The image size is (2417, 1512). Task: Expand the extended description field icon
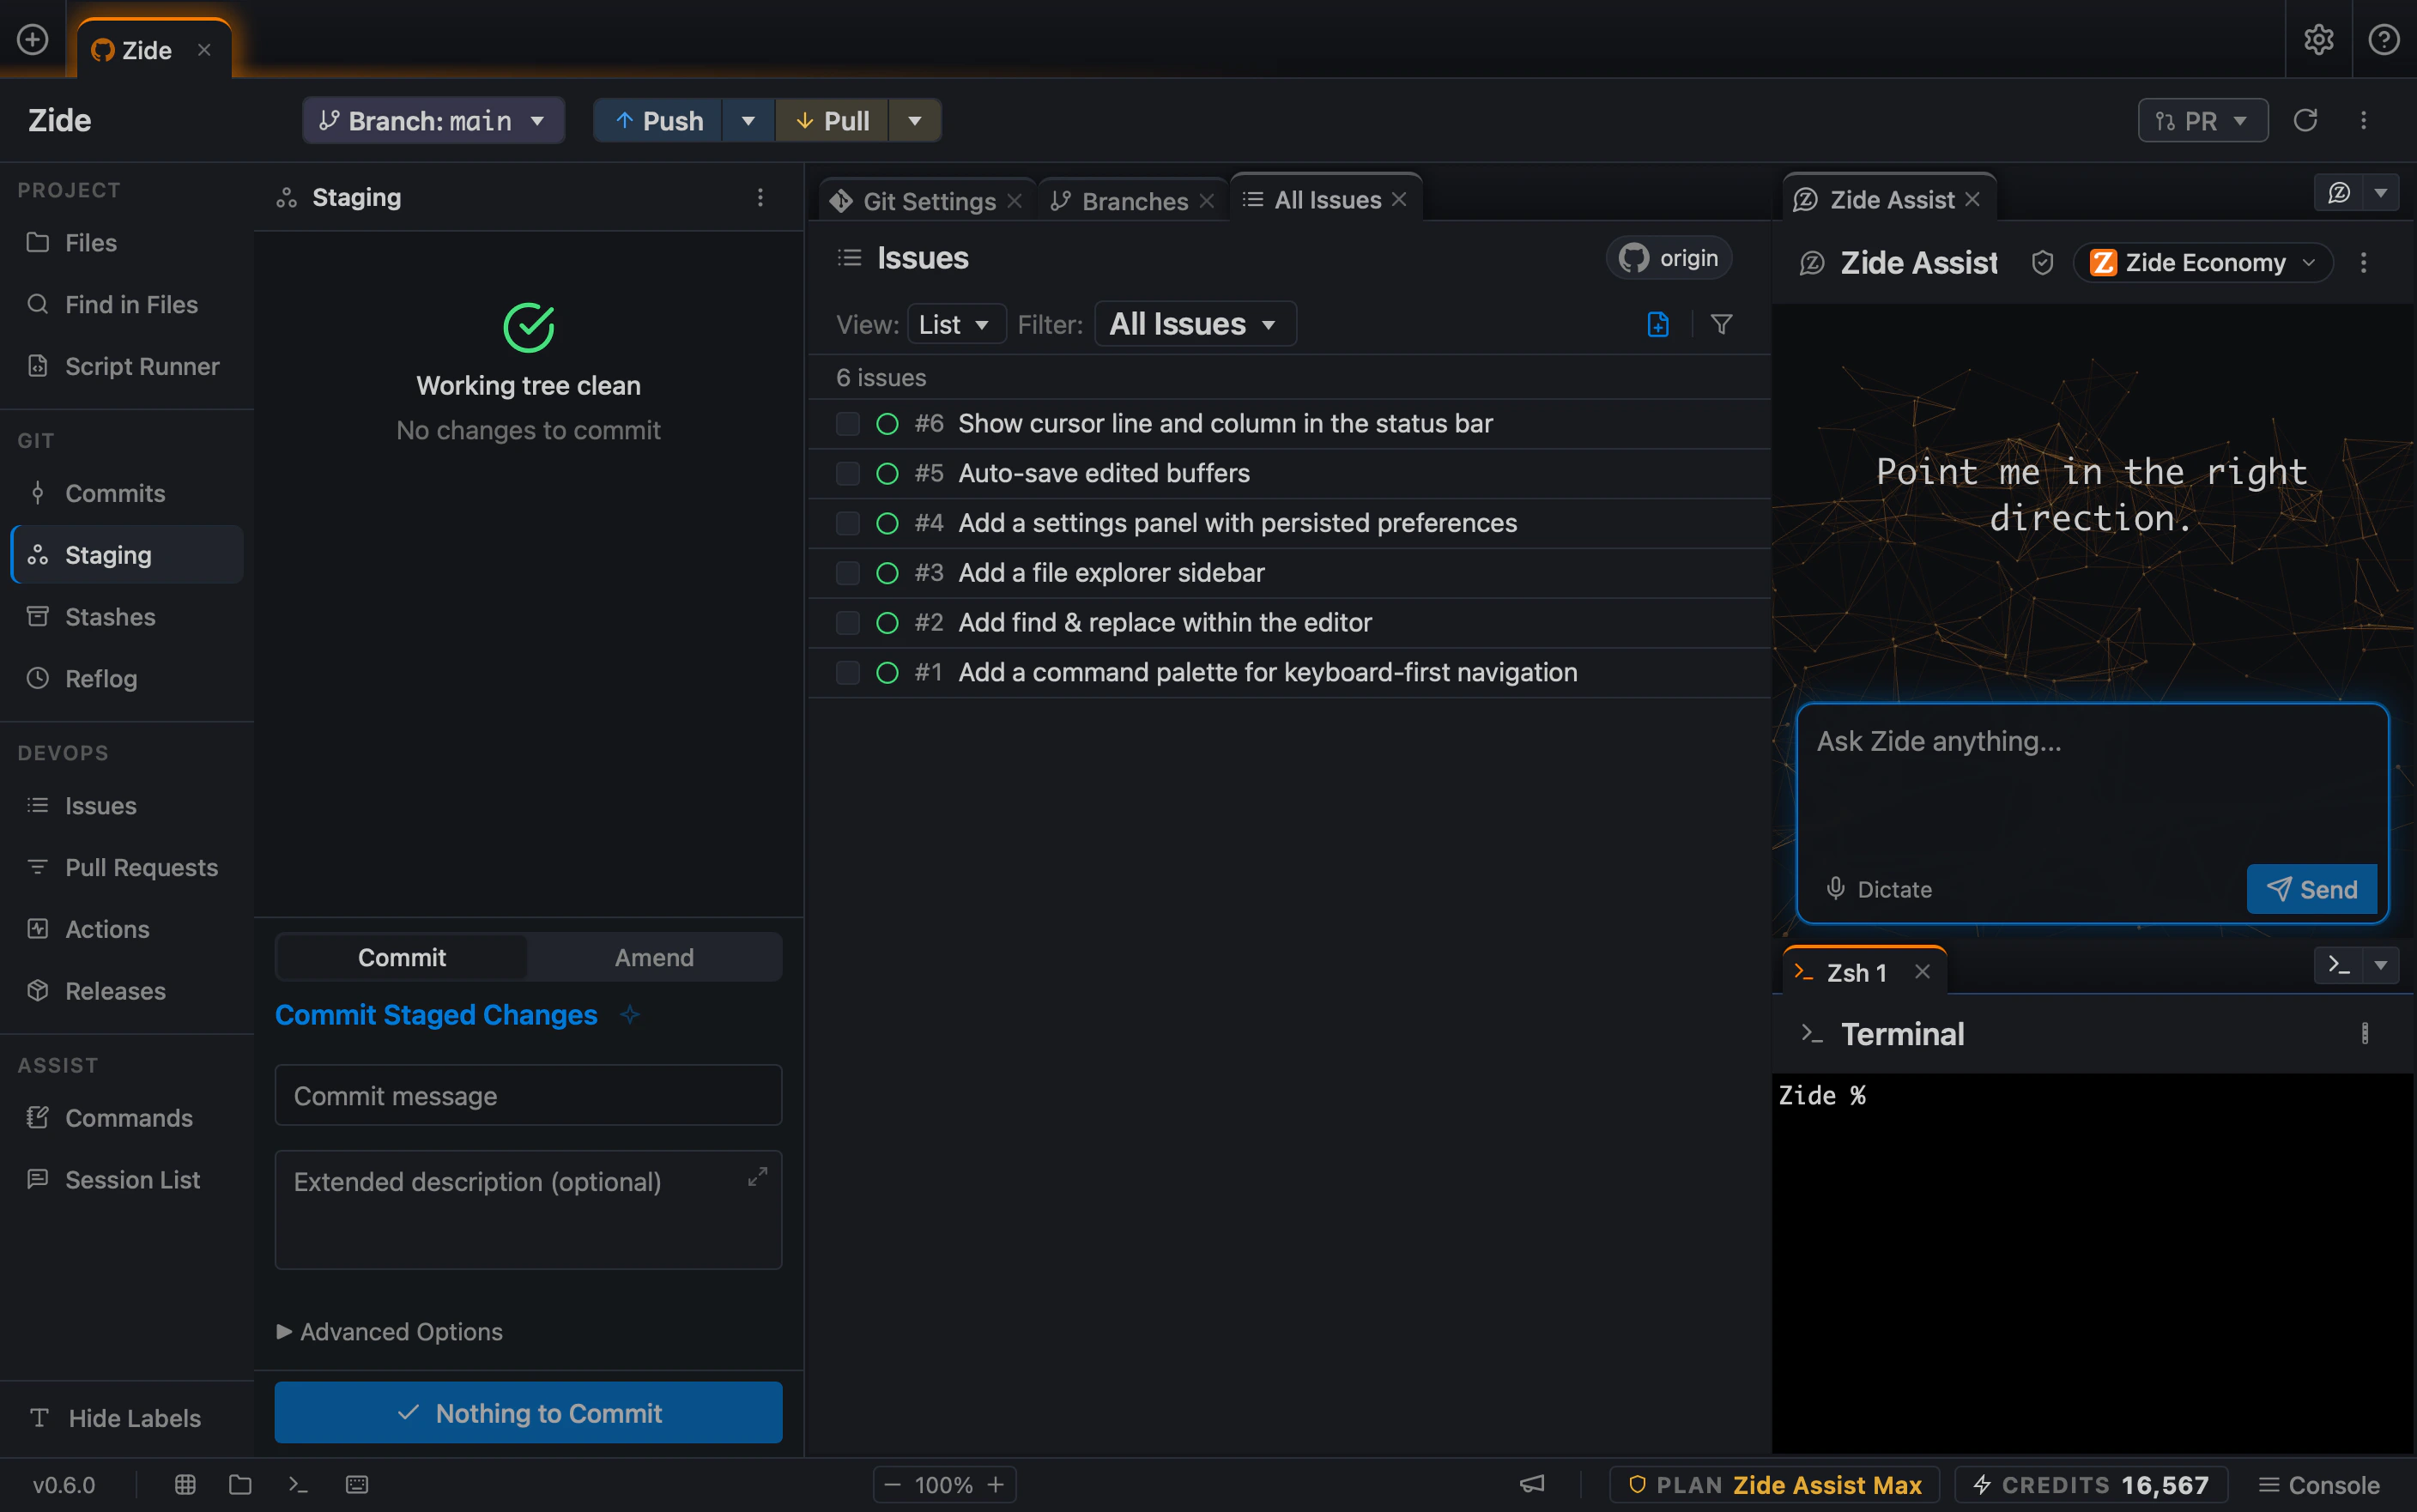[757, 1177]
